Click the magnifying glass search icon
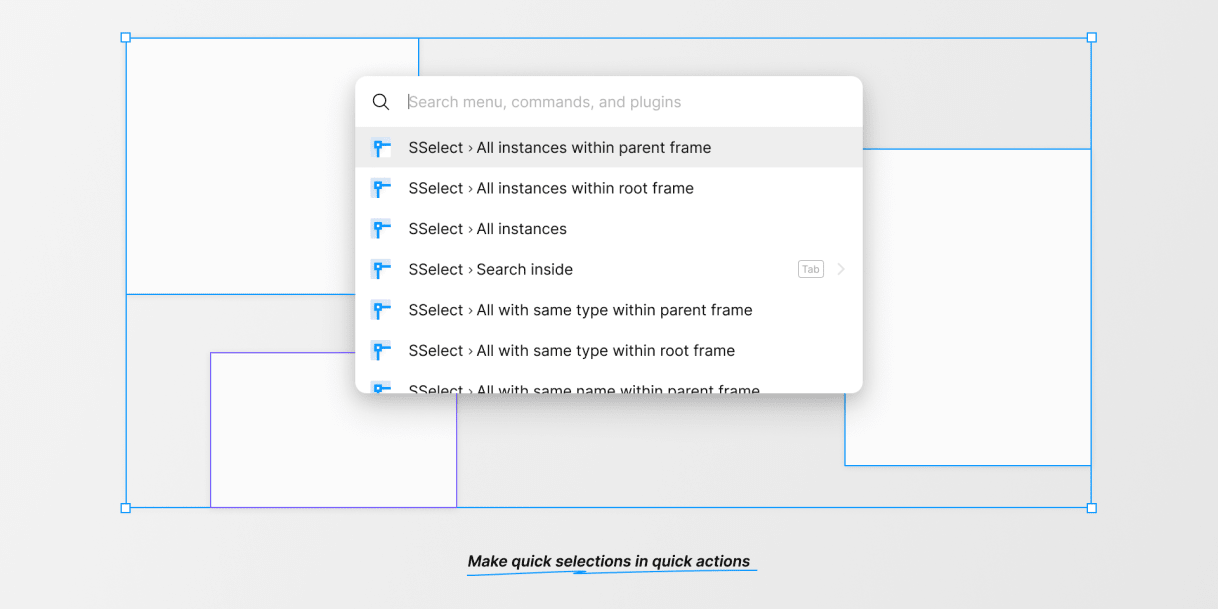1218x609 pixels. (x=381, y=102)
